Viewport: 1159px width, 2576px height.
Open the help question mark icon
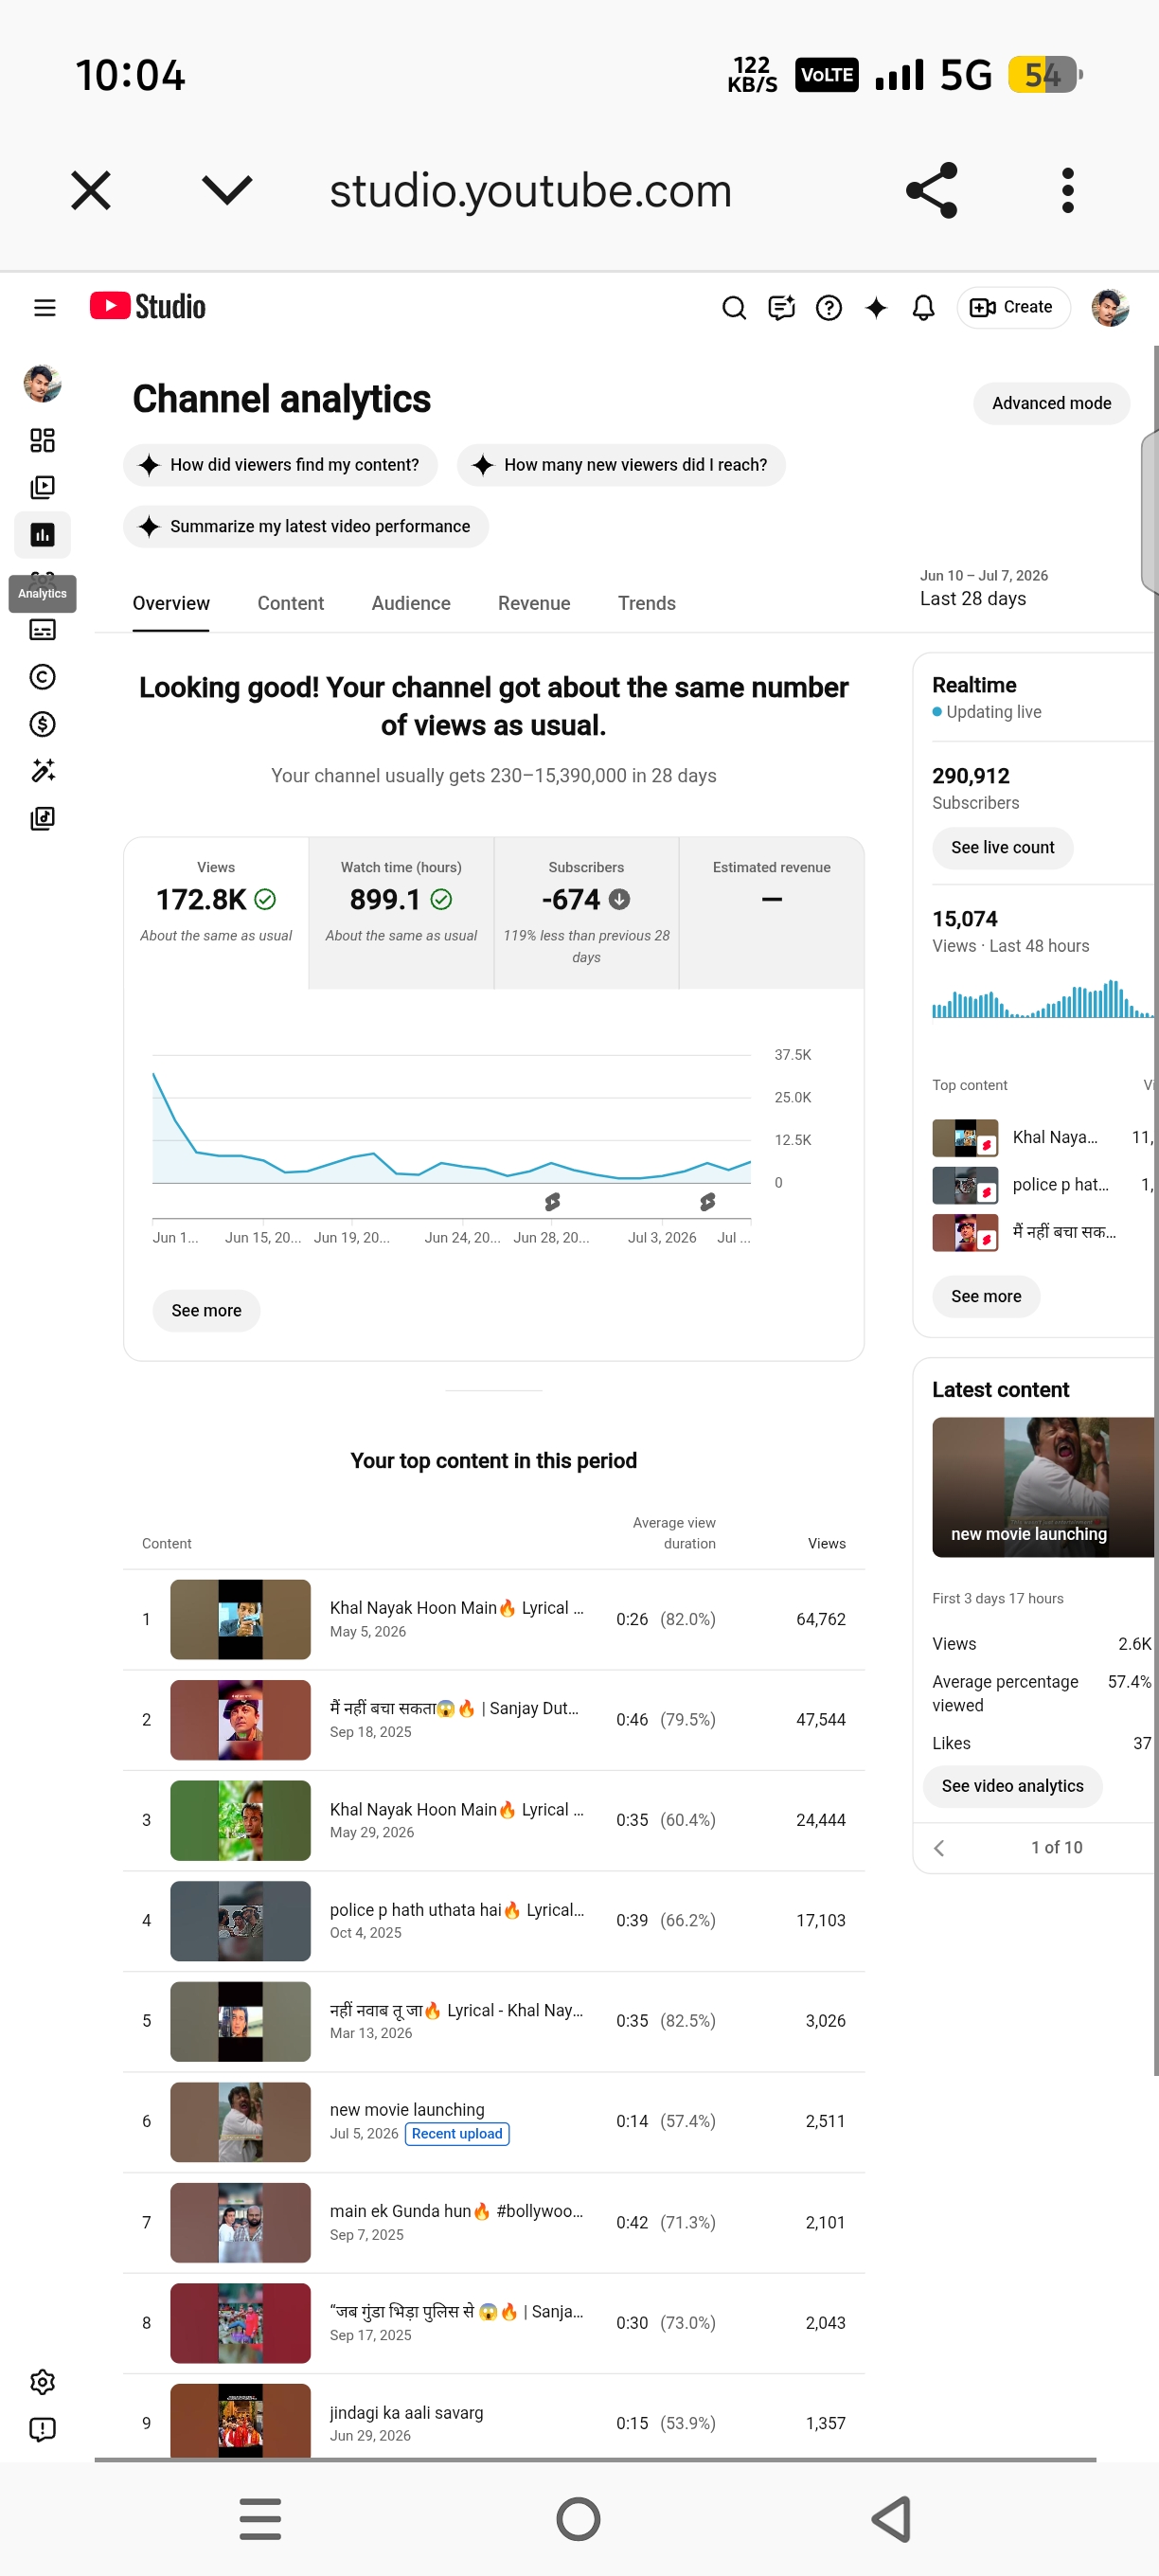coord(828,307)
